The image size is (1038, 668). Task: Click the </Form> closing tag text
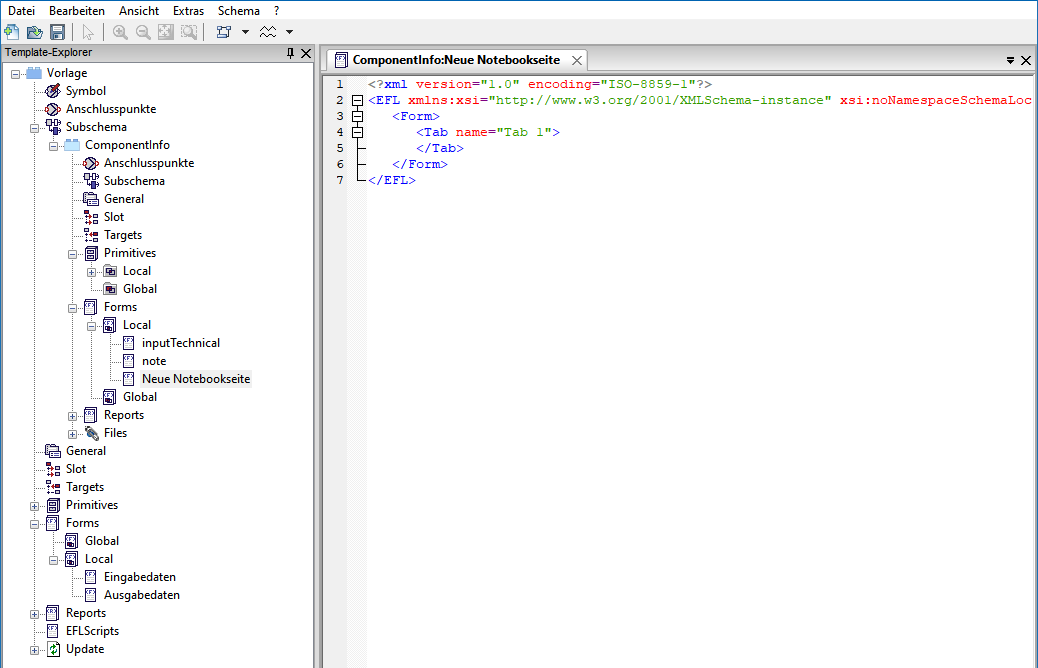click(420, 164)
